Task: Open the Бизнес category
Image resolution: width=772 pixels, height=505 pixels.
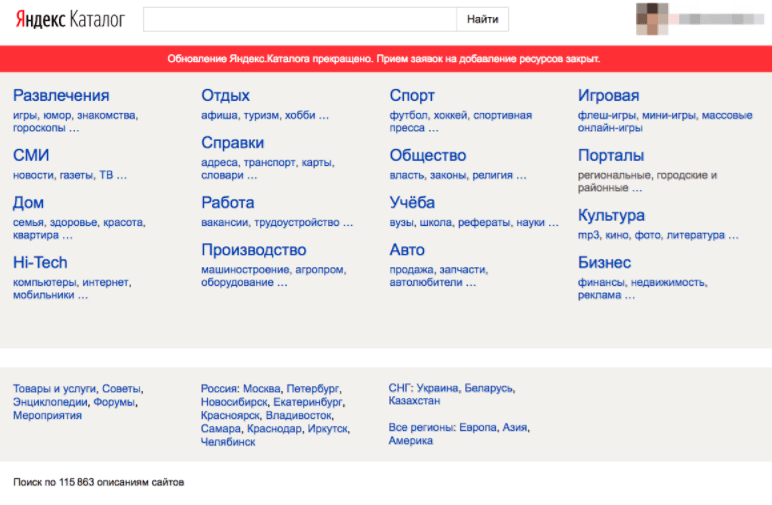Action: [605, 262]
